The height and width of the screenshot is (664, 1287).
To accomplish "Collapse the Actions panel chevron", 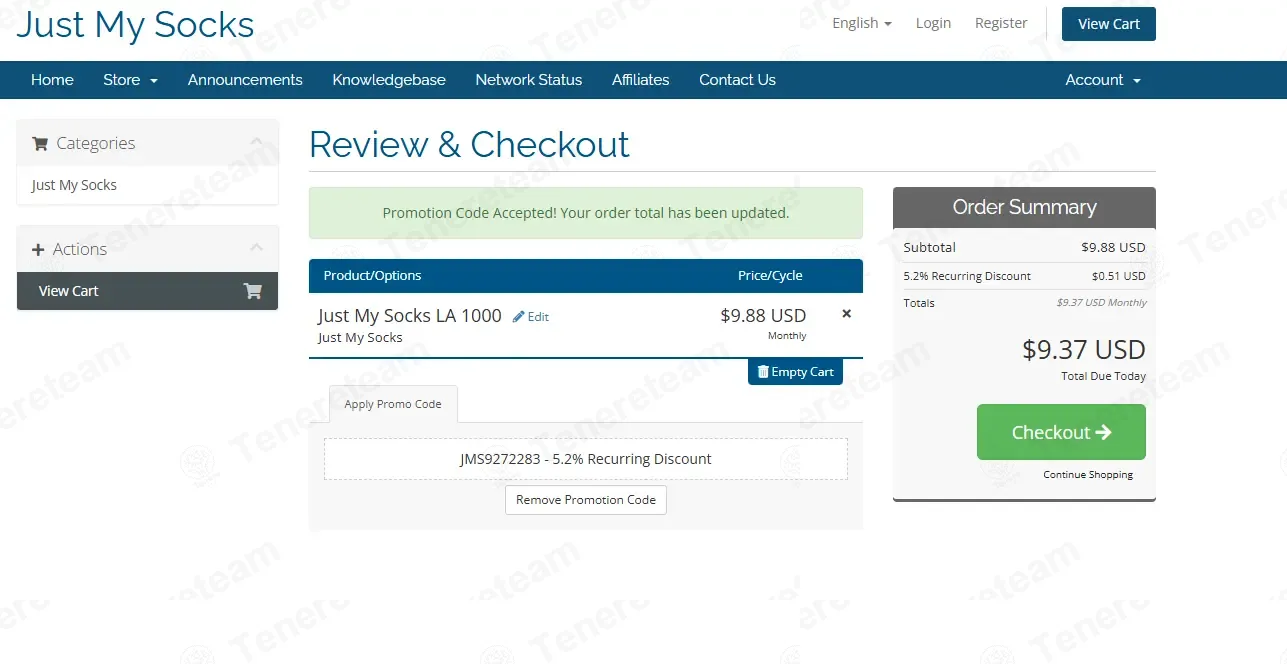I will point(257,248).
